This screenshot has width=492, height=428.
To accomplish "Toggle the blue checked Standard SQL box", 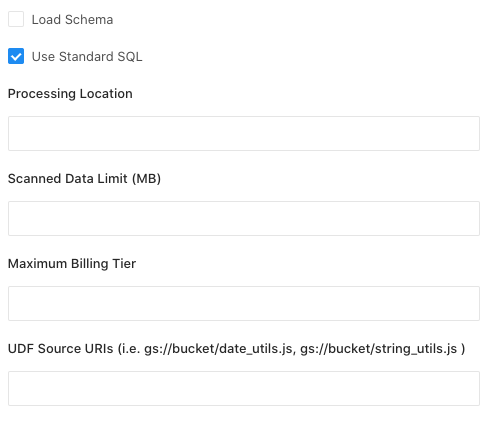I will pyautogui.click(x=16, y=56).
